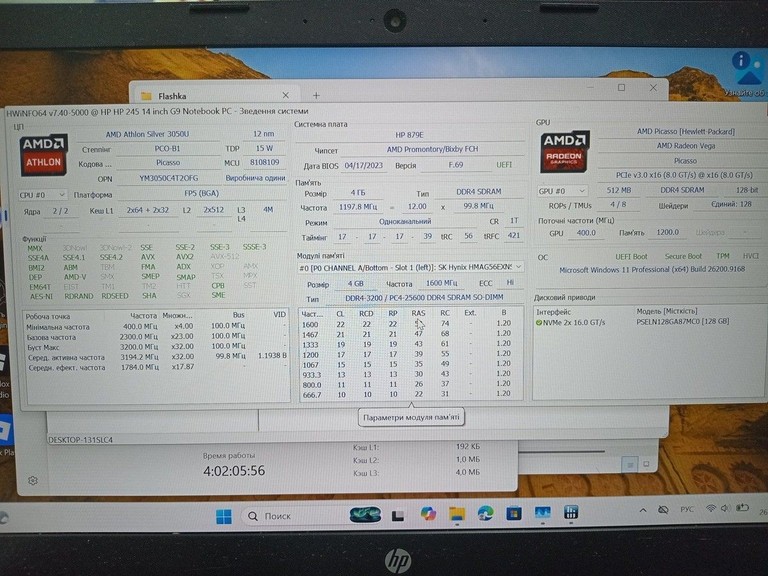
Task: Launch Microsoft Edge from taskbar
Action: point(485,513)
